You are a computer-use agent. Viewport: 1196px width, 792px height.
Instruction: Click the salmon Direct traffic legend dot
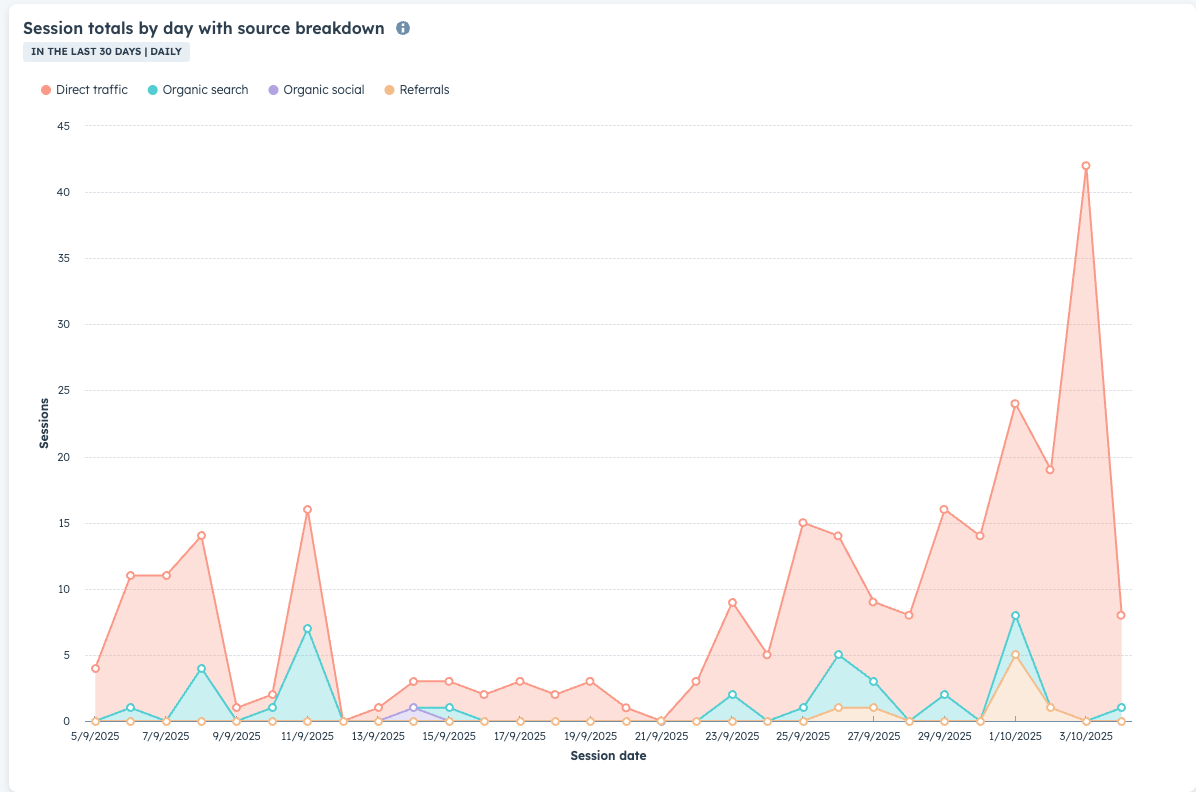click(x=46, y=90)
